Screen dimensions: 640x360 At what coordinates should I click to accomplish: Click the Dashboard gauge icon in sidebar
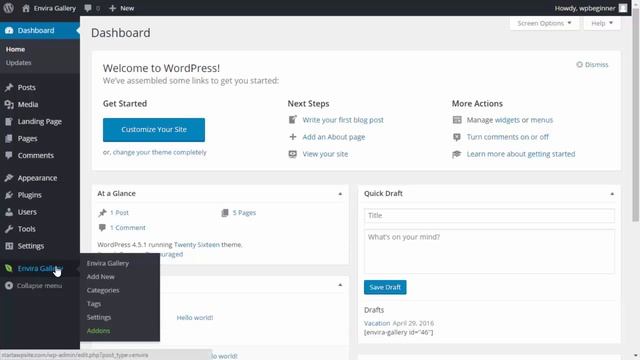pos(9,31)
